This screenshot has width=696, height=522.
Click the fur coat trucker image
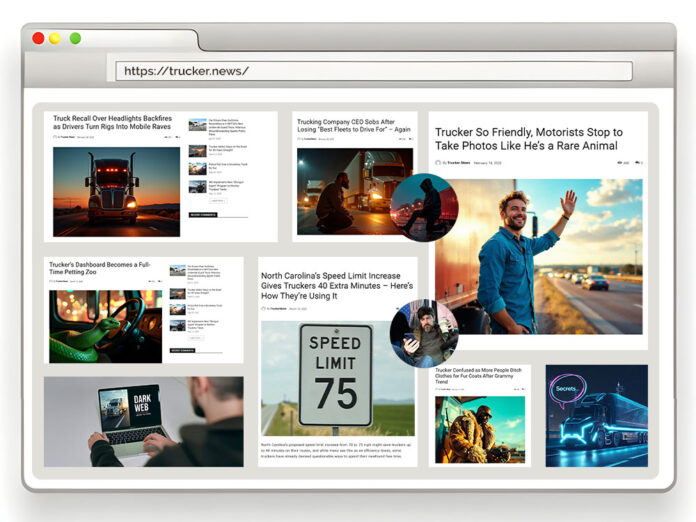tap(480, 428)
